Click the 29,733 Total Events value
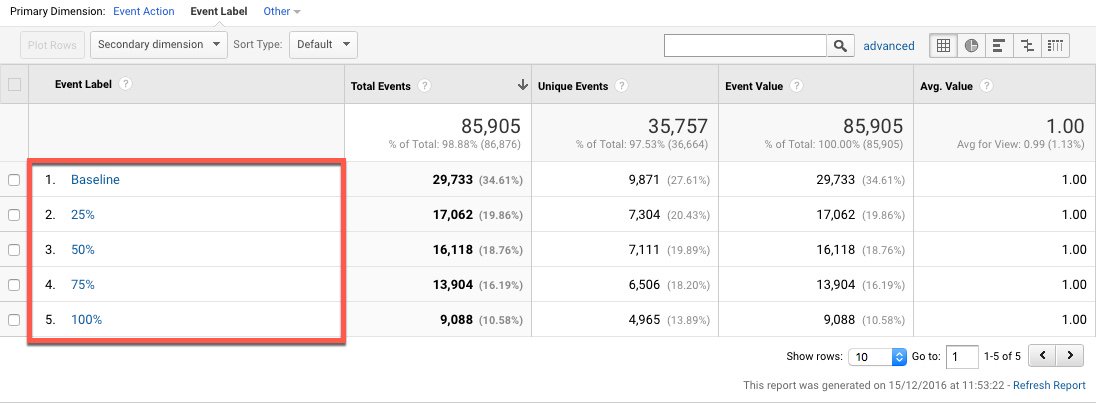Viewport: 1096px width, 403px height. tap(452, 179)
